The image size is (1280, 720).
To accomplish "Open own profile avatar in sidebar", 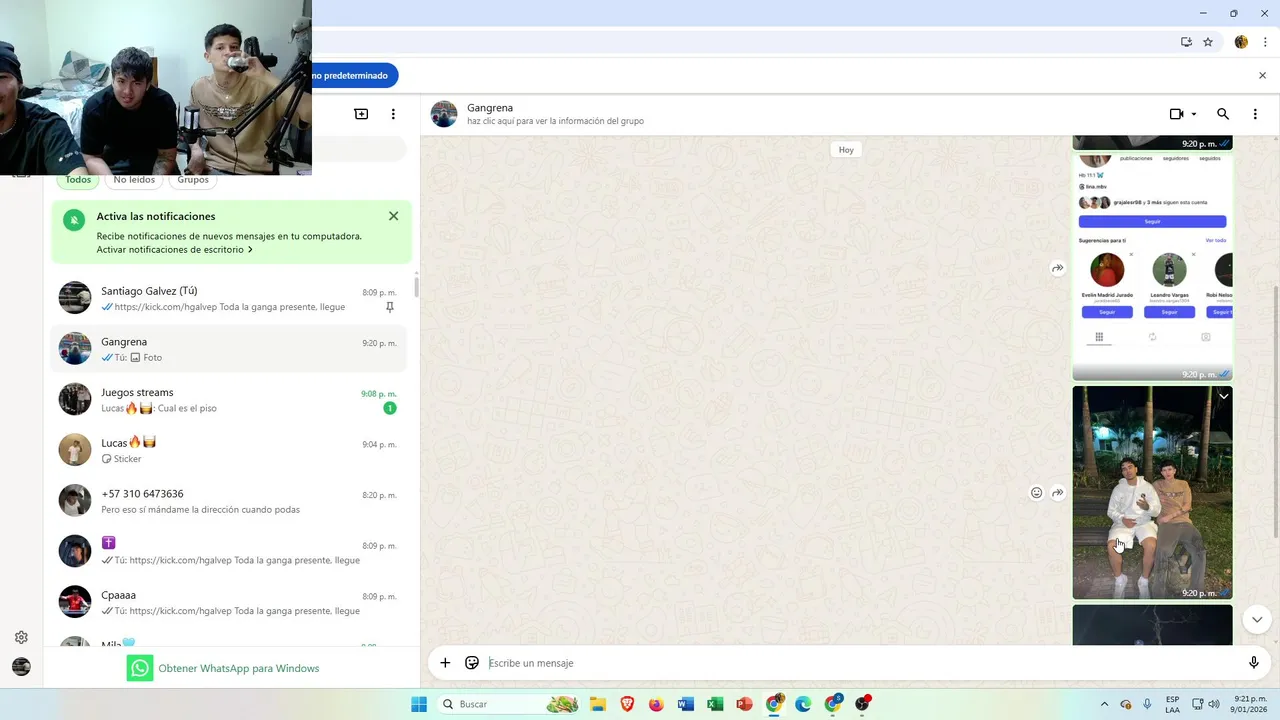I will [x=21, y=666].
